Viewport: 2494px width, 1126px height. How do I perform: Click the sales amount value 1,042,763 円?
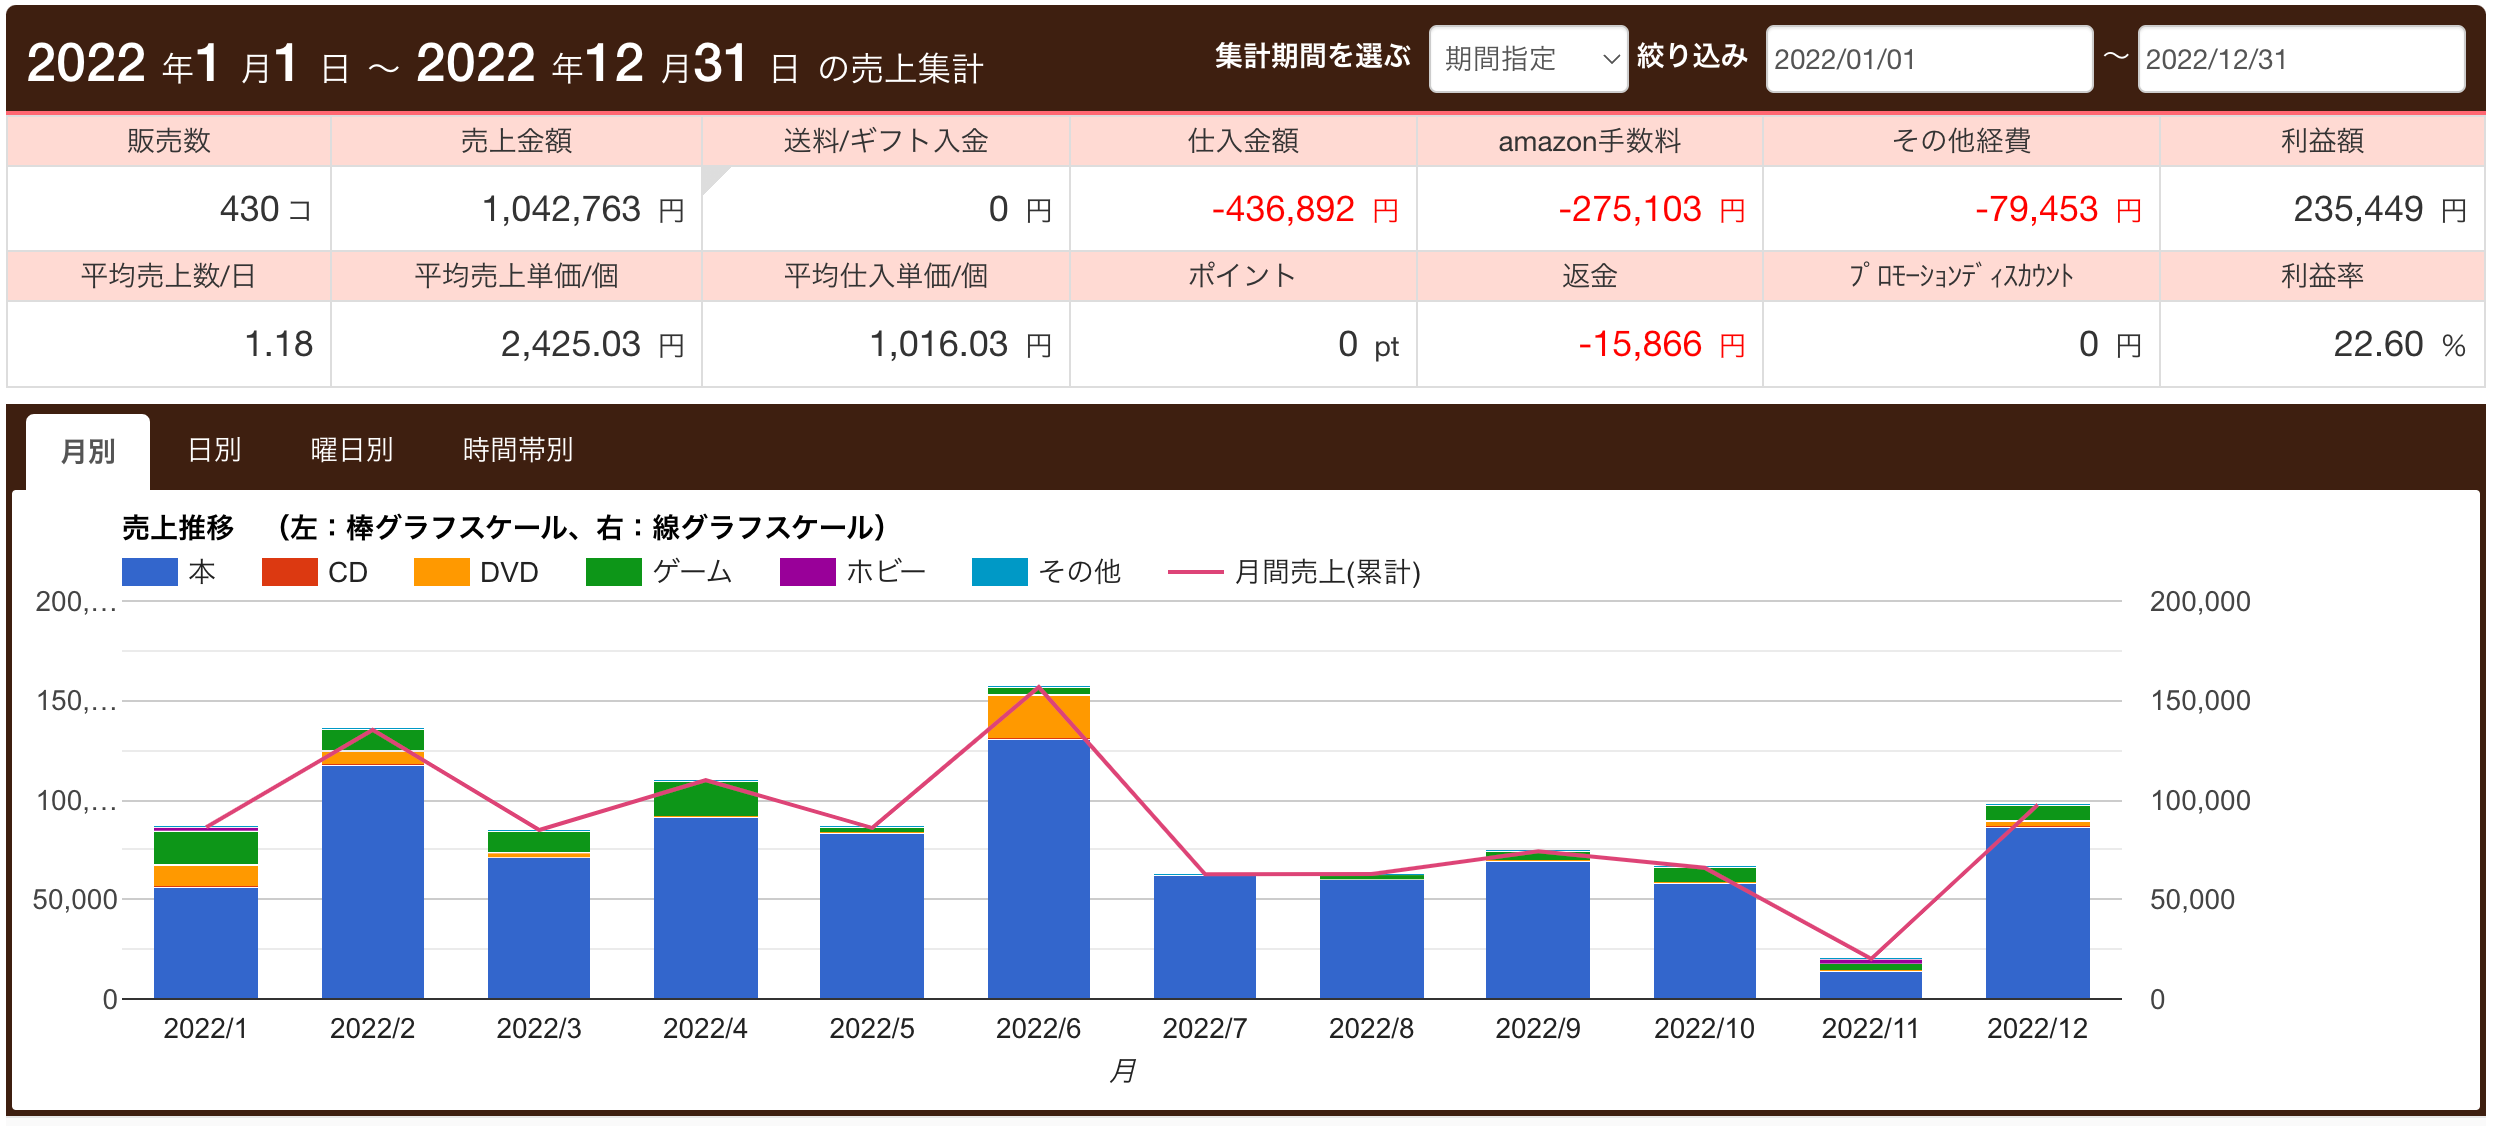pos(583,209)
